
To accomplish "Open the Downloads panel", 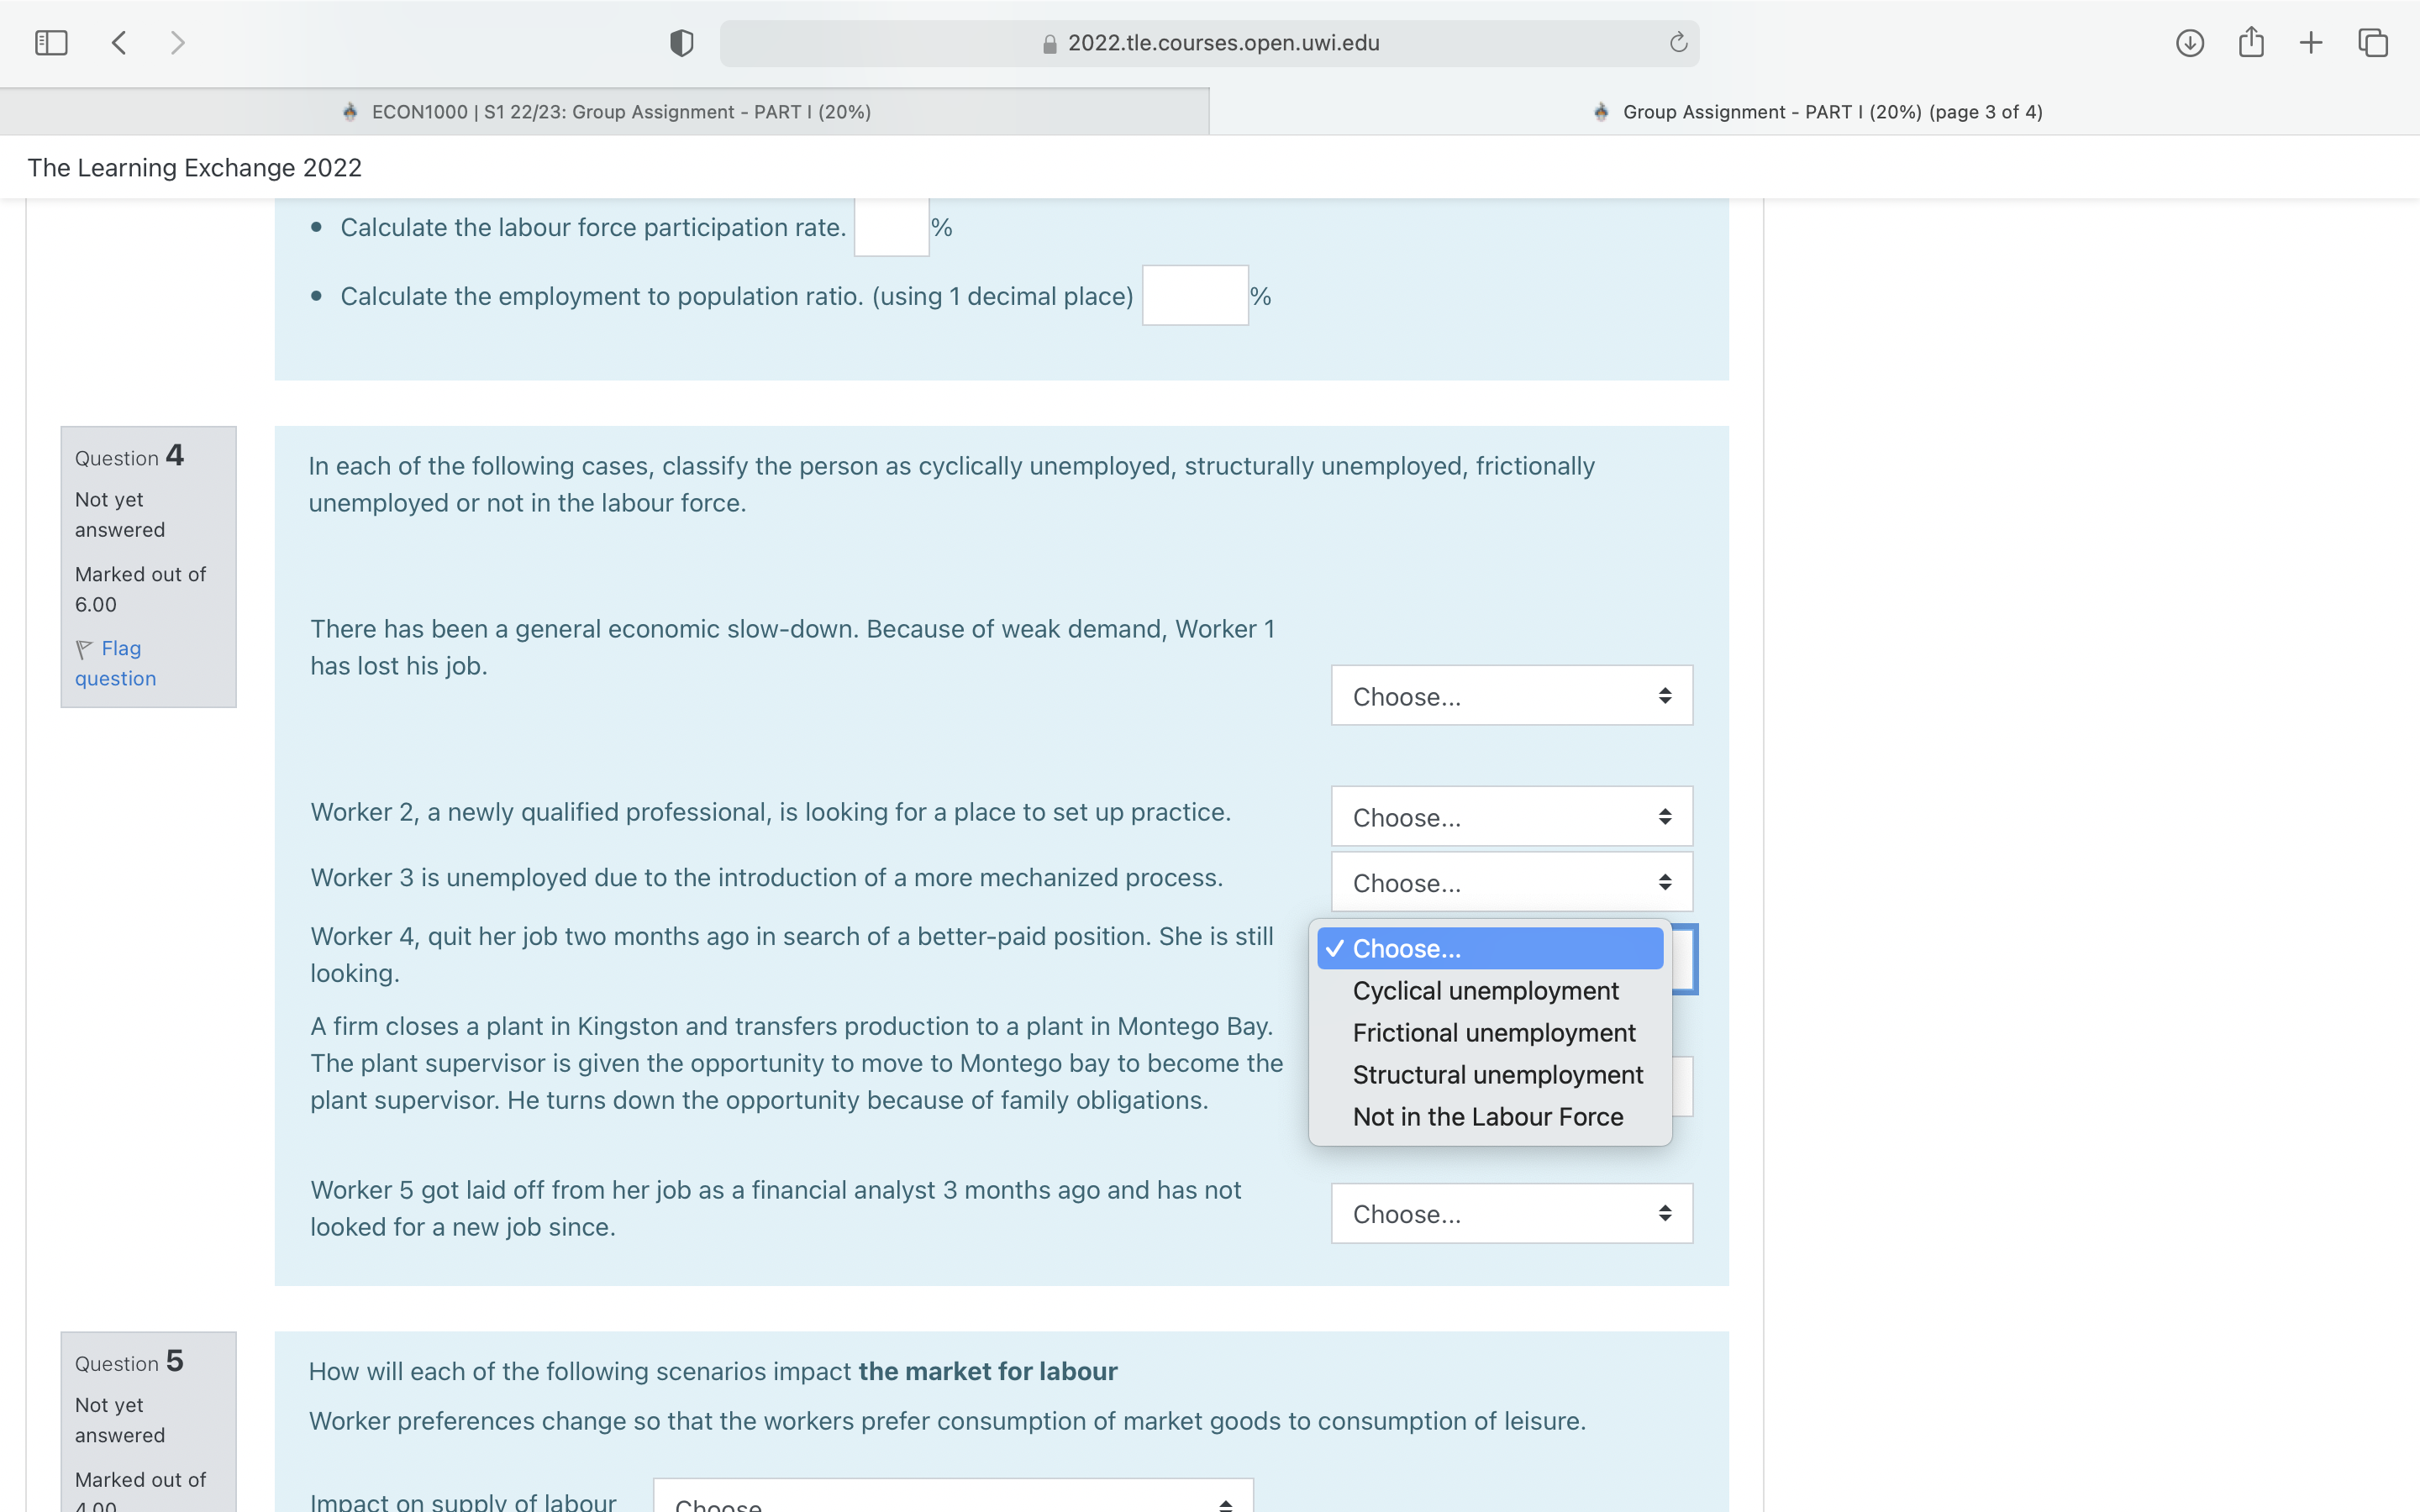I will pyautogui.click(x=2189, y=42).
